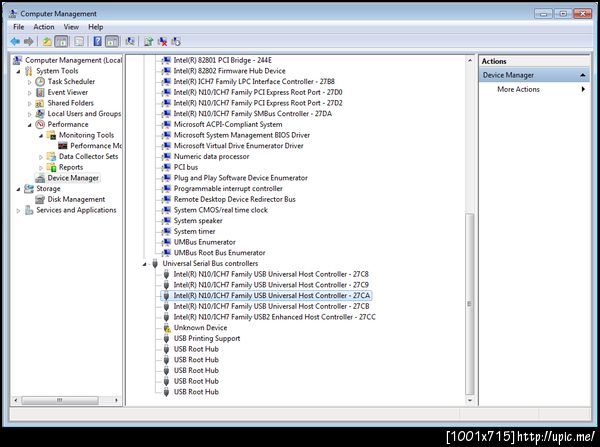Select USB Universal Host Controller - 27C8
Image resolution: width=600 pixels, height=447 pixels.
(271, 274)
